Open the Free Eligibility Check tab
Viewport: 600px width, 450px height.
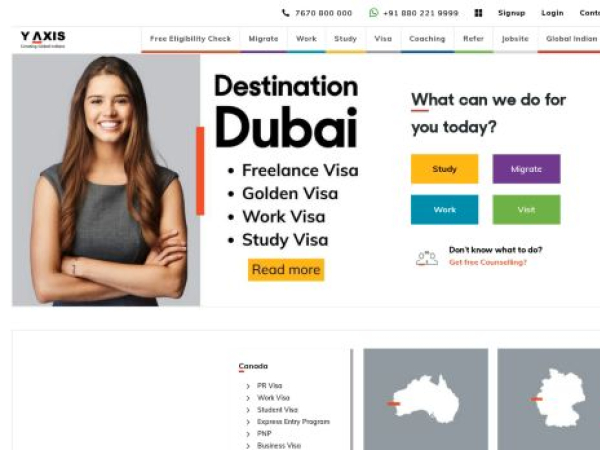[191, 39]
